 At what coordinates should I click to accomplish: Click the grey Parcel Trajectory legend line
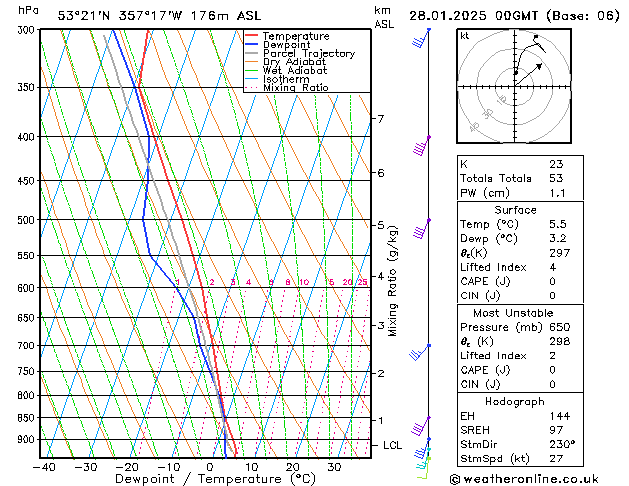point(251,53)
